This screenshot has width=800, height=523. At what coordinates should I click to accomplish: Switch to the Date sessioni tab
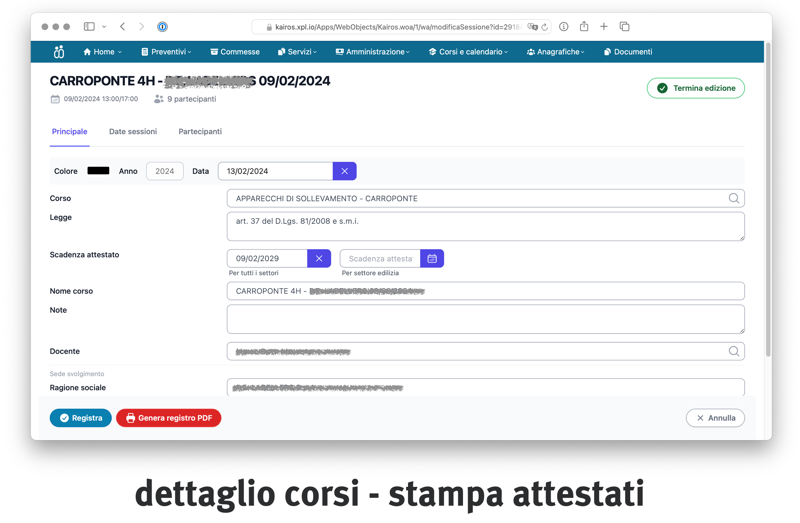pyautogui.click(x=133, y=132)
